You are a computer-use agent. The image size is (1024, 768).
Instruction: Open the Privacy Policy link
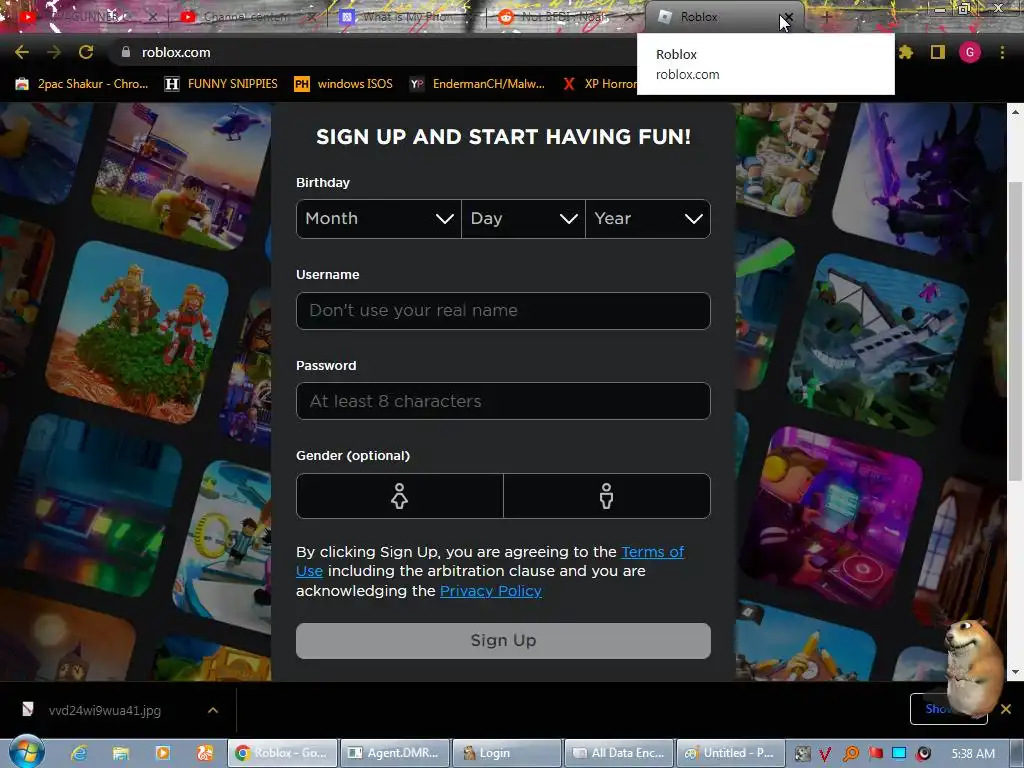(x=490, y=591)
